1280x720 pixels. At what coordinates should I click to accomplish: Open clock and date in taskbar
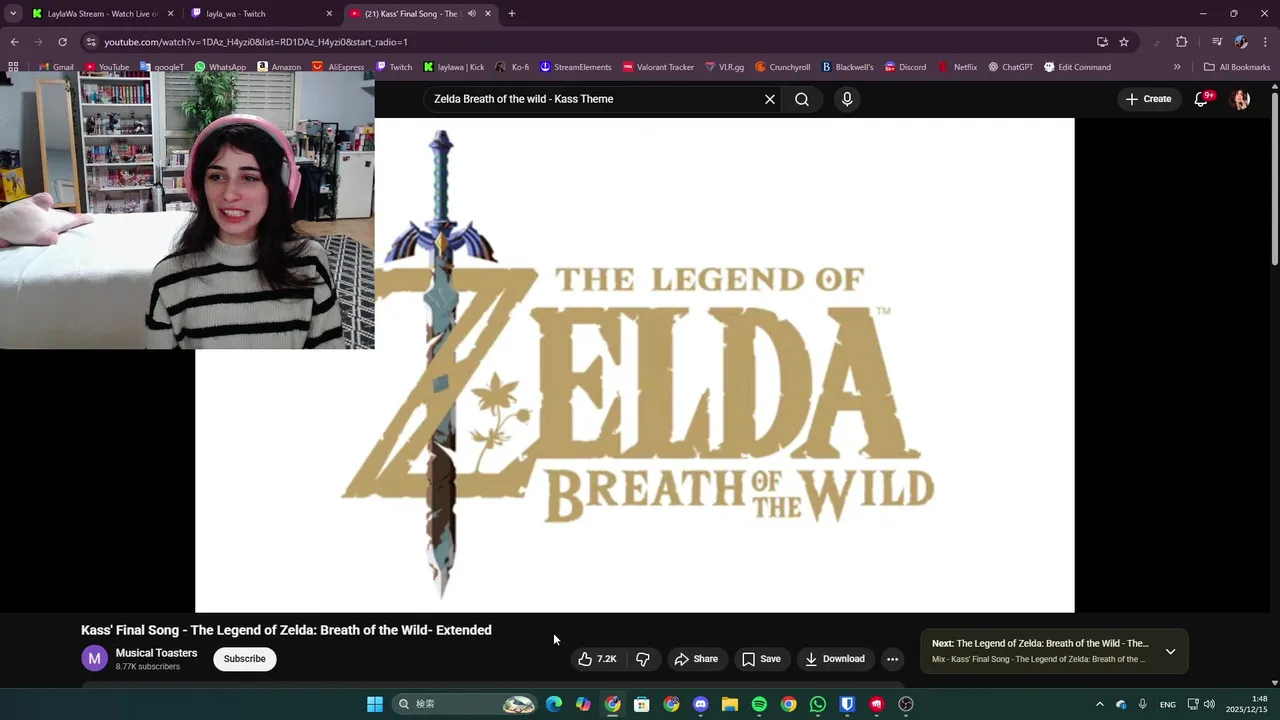pos(1246,704)
